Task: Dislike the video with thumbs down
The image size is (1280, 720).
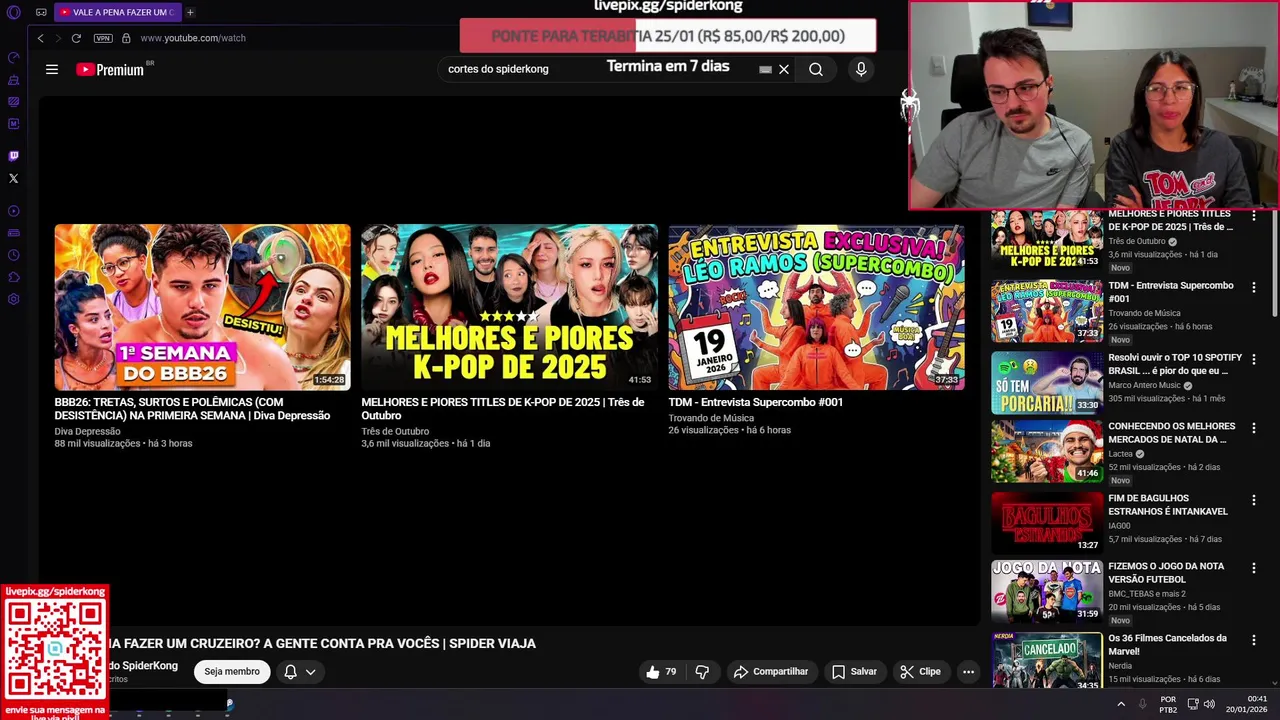Action: tap(702, 672)
